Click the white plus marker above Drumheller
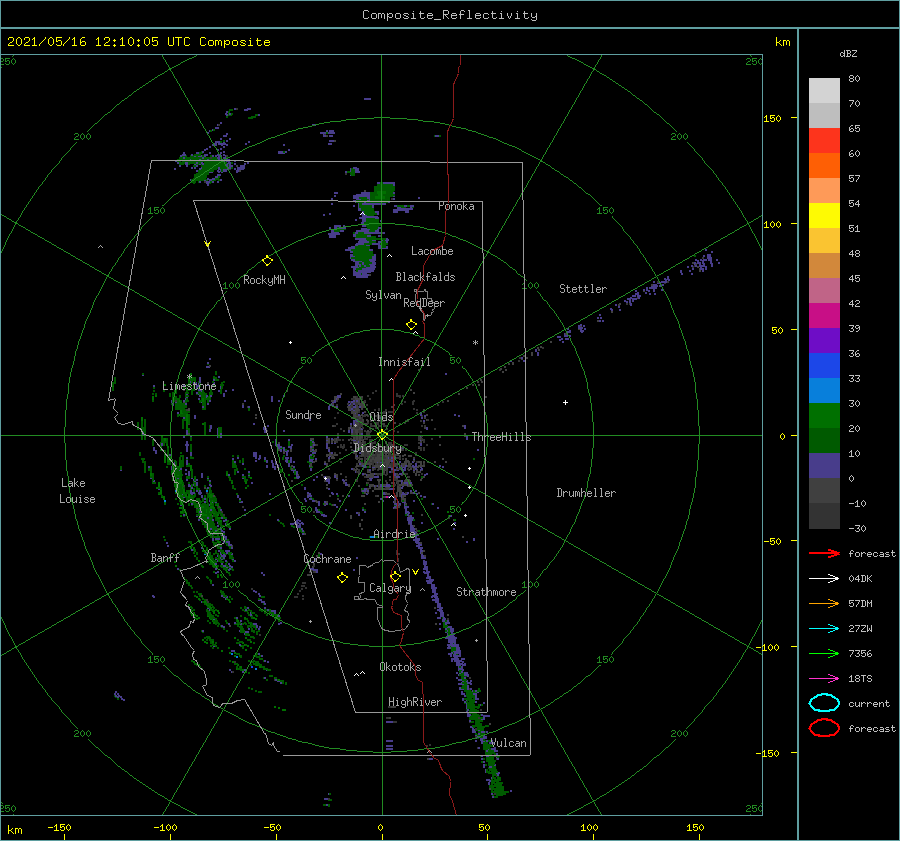This screenshot has width=900, height=841. coord(565,402)
